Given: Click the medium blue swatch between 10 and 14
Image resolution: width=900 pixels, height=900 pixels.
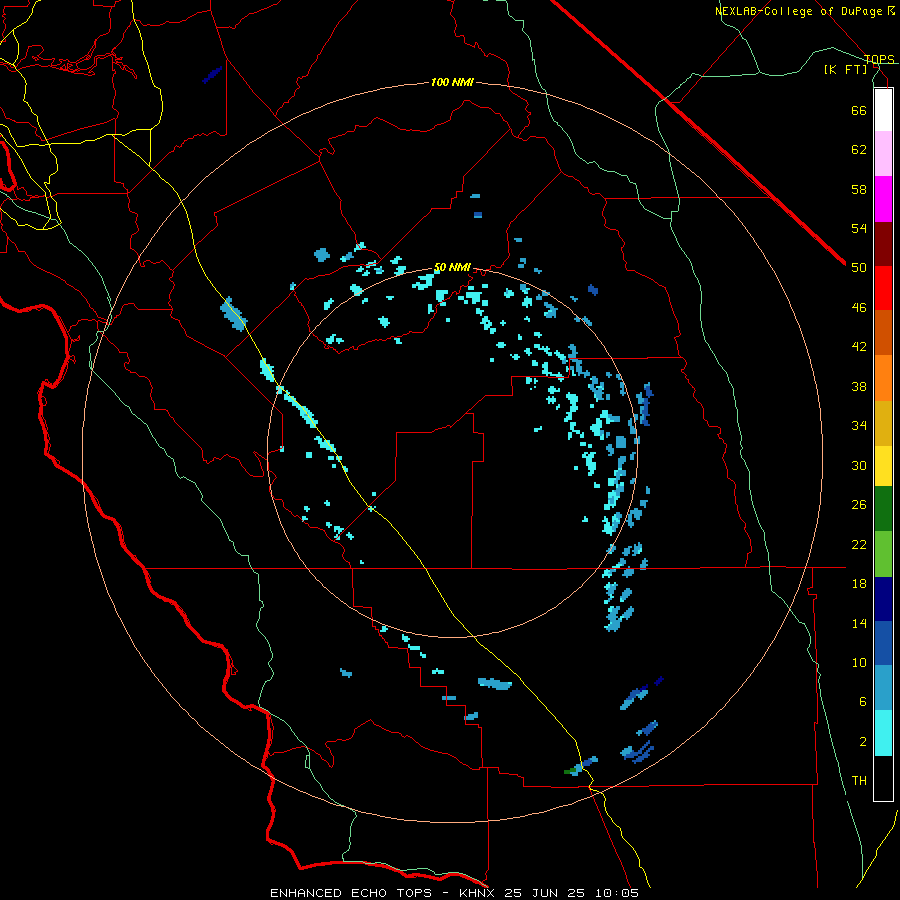Looking at the screenshot, I should pyautogui.click(x=883, y=643).
